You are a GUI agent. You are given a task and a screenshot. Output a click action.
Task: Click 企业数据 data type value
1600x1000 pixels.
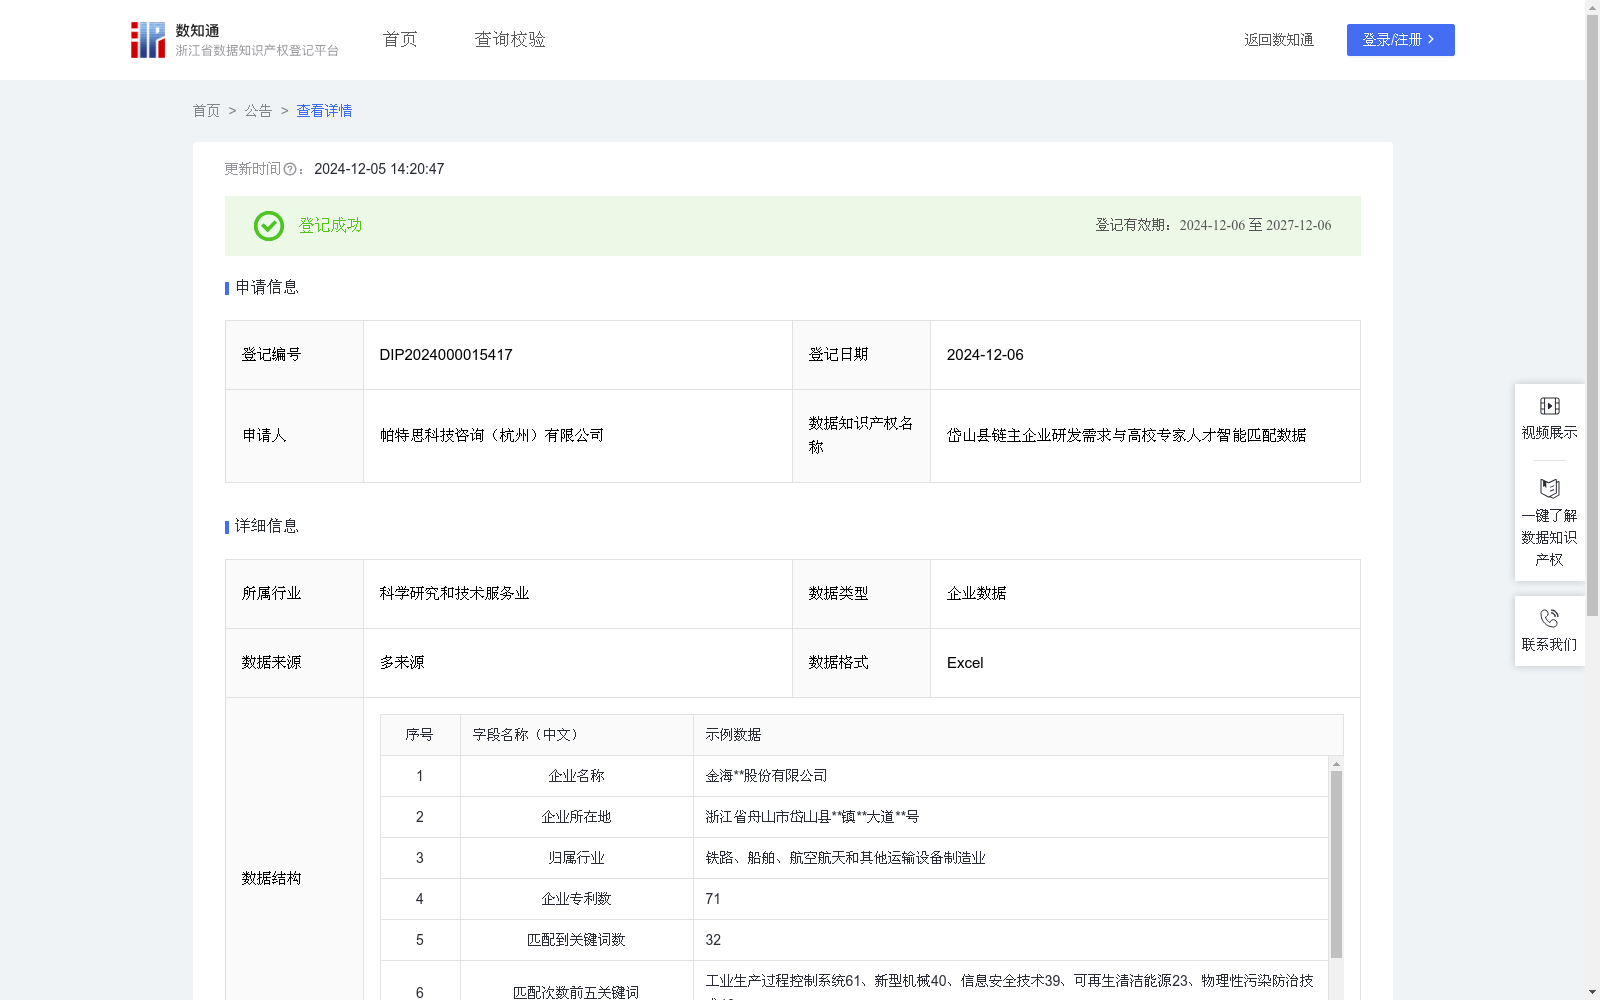(977, 594)
